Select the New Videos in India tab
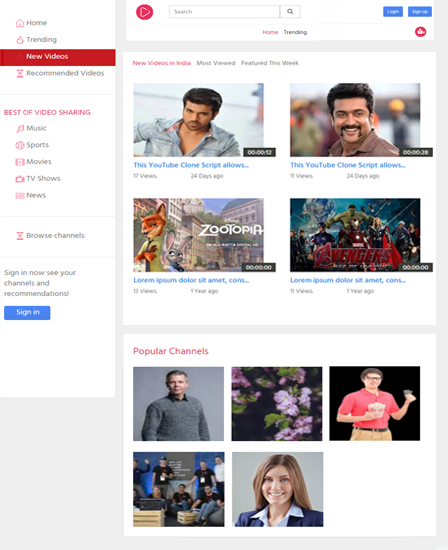This screenshot has width=448, height=550. click(161, 63)
